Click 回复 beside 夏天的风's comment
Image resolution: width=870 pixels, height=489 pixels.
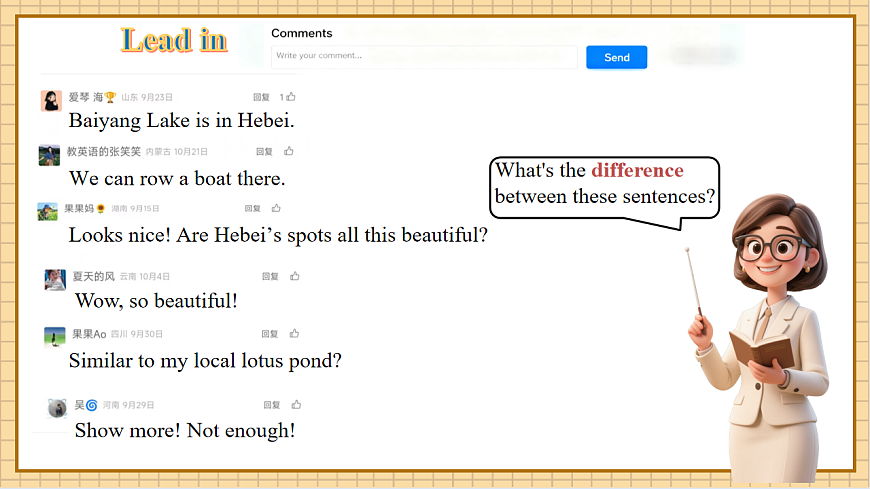tap(270, 276)
